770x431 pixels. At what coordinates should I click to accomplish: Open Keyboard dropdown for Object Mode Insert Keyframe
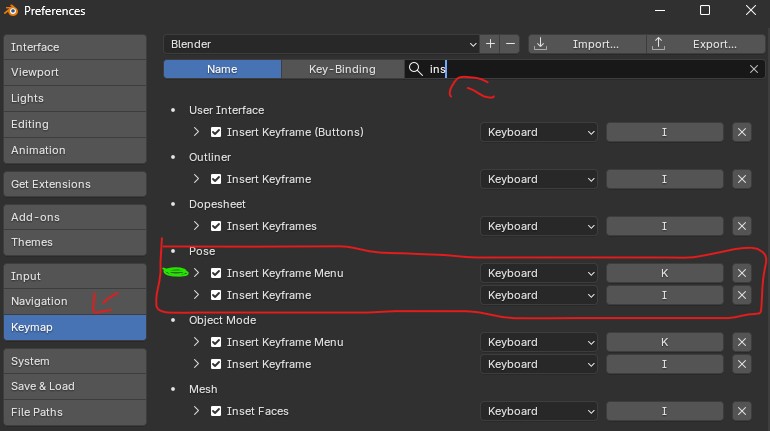point(539,364)
